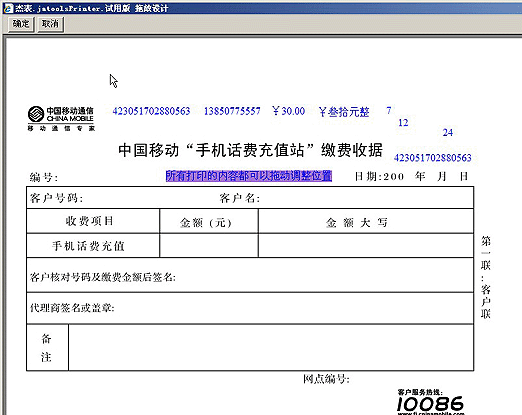Click the IE icon in the title bar
Image resolution: width=522 pixels, height=415 pixels.
7,8
